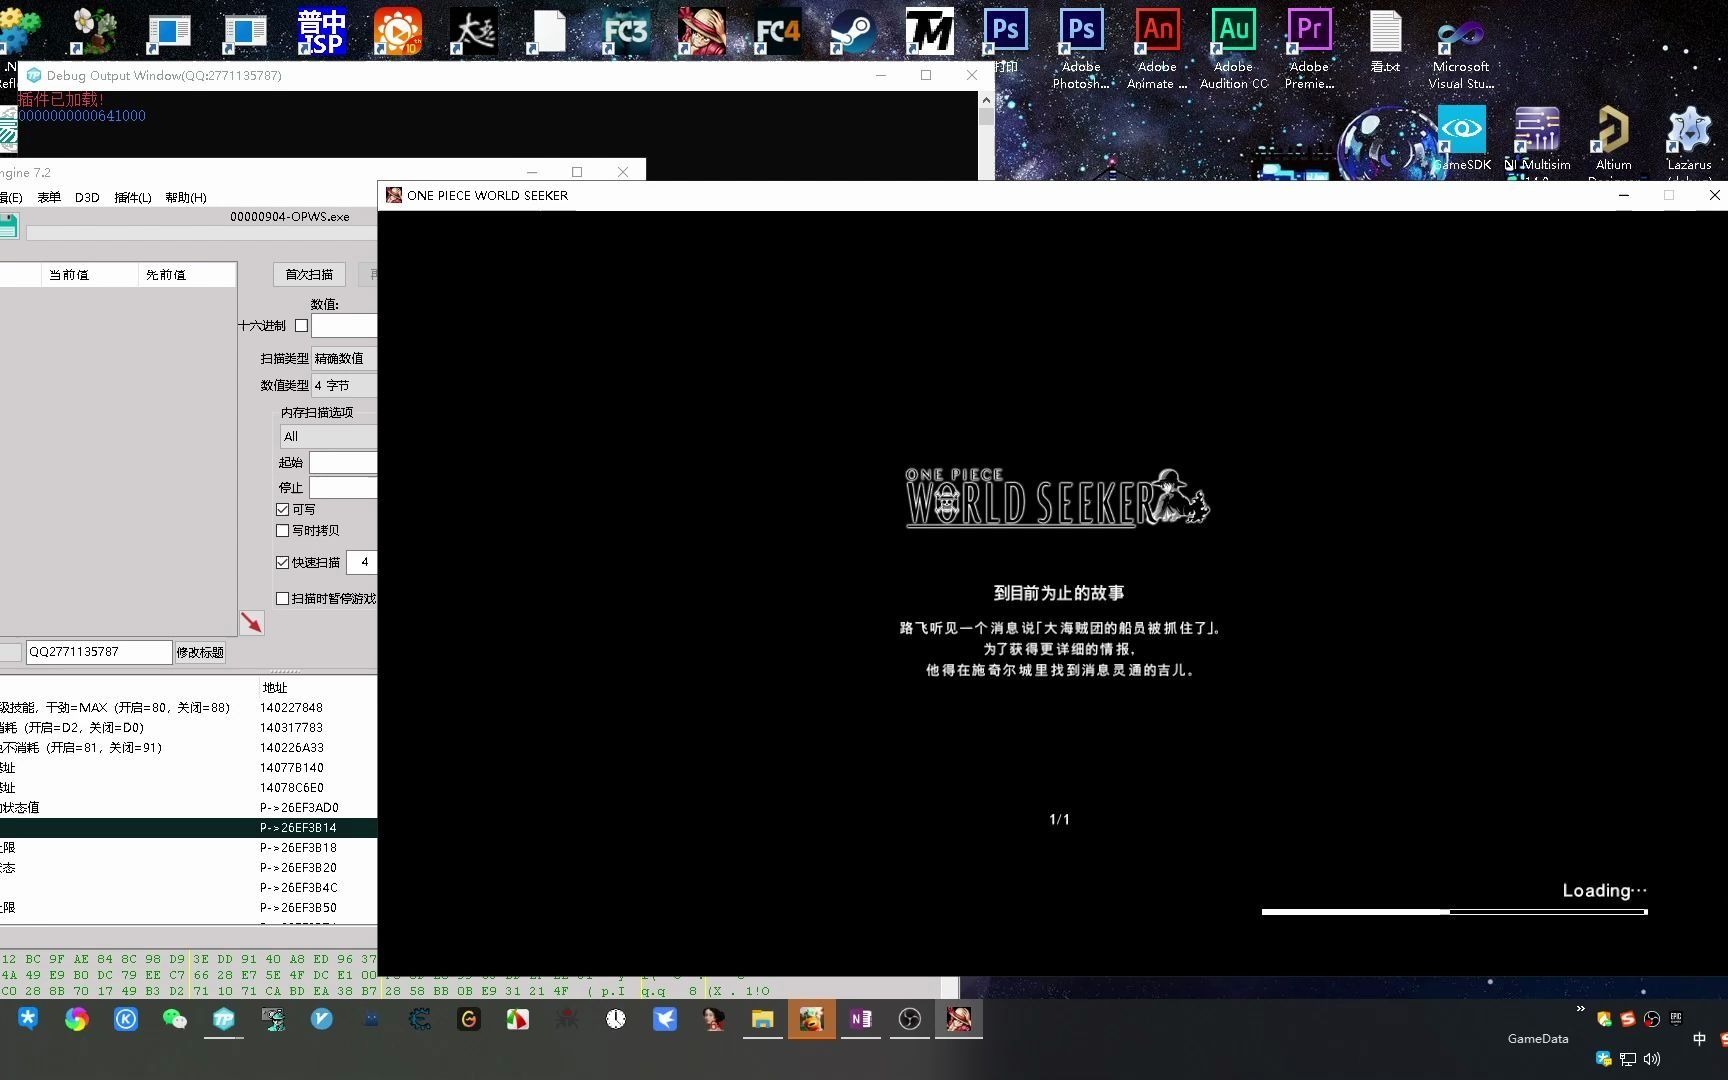The width and height of the screenshot is (1728, 1080).
Task: Click the 首次扫描 (first scan) button
Action: point(309,274)
